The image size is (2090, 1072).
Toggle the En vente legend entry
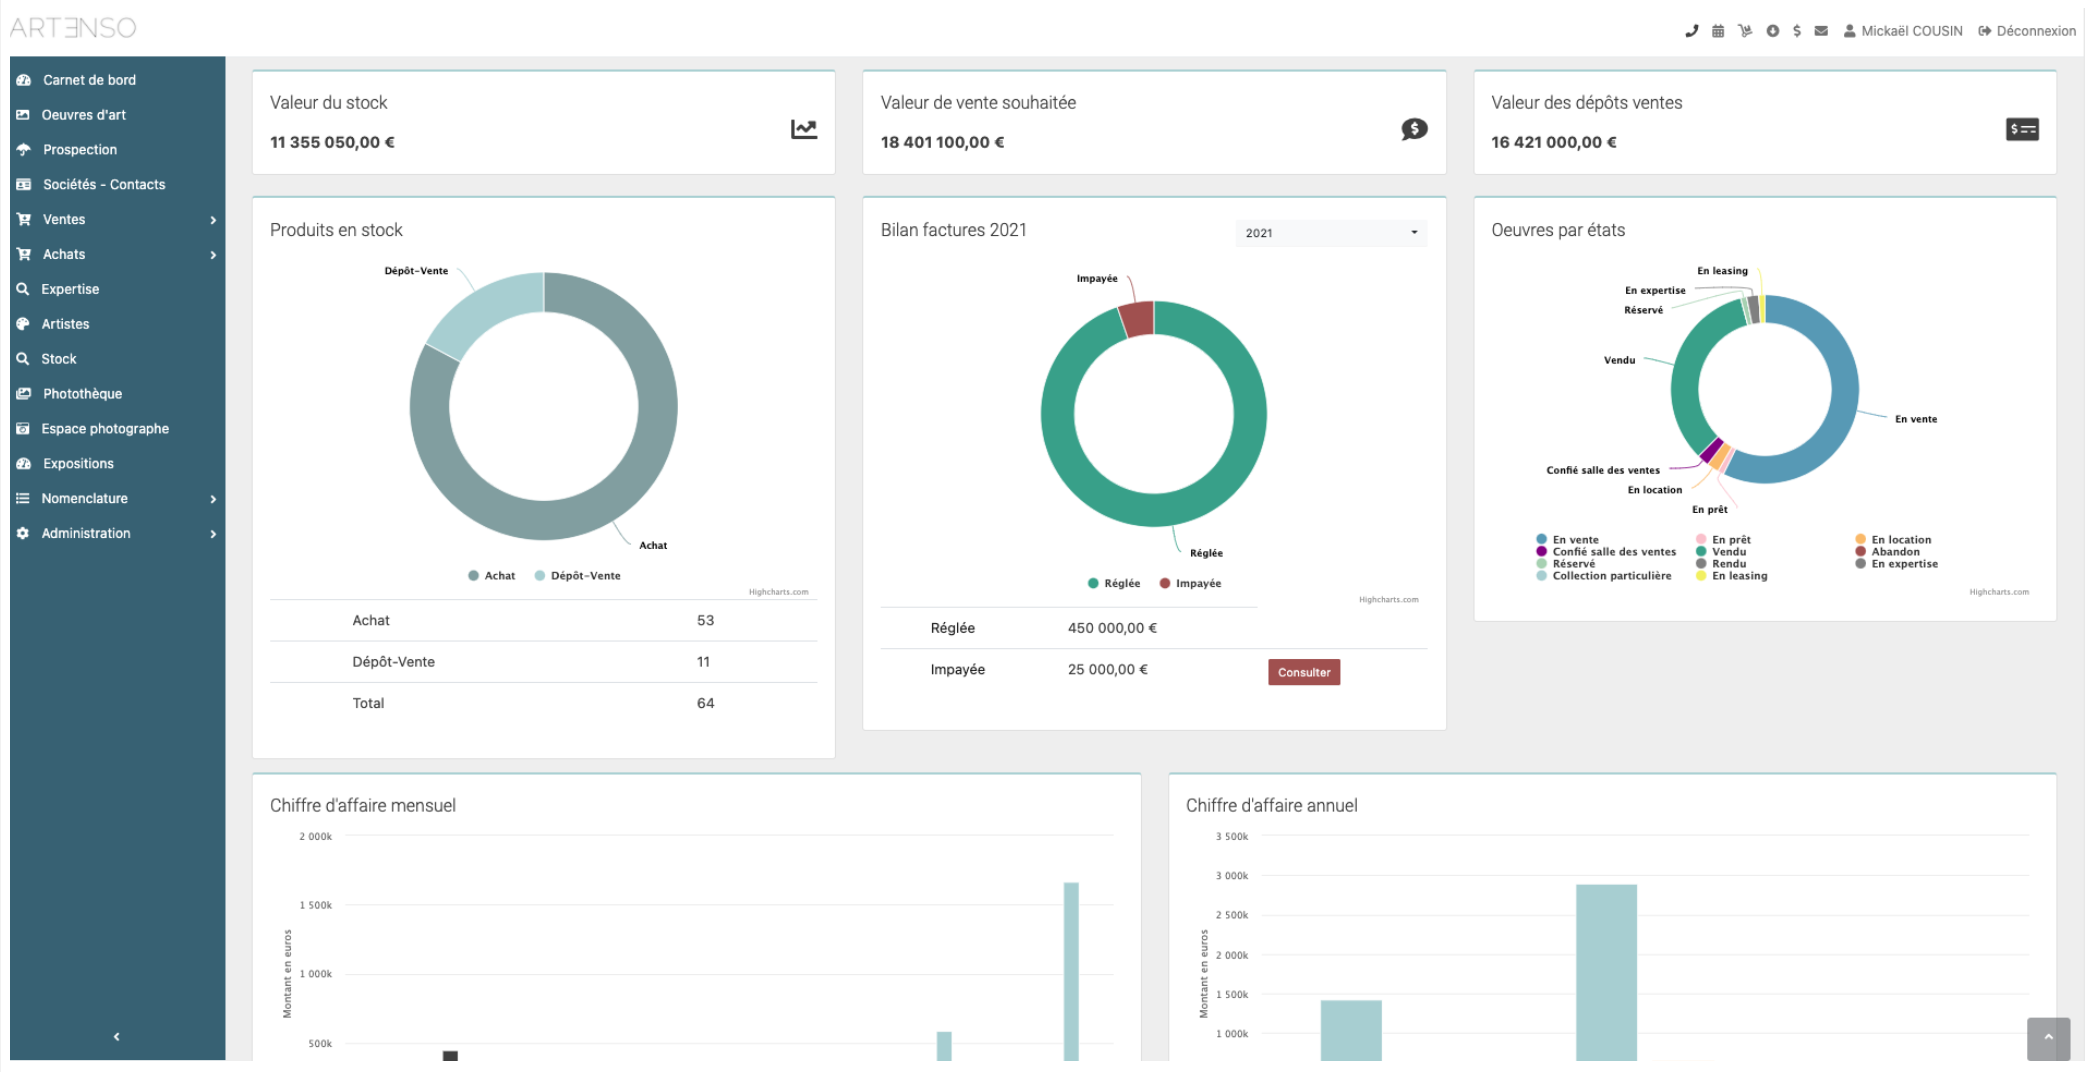click(x=1567, y=540)
